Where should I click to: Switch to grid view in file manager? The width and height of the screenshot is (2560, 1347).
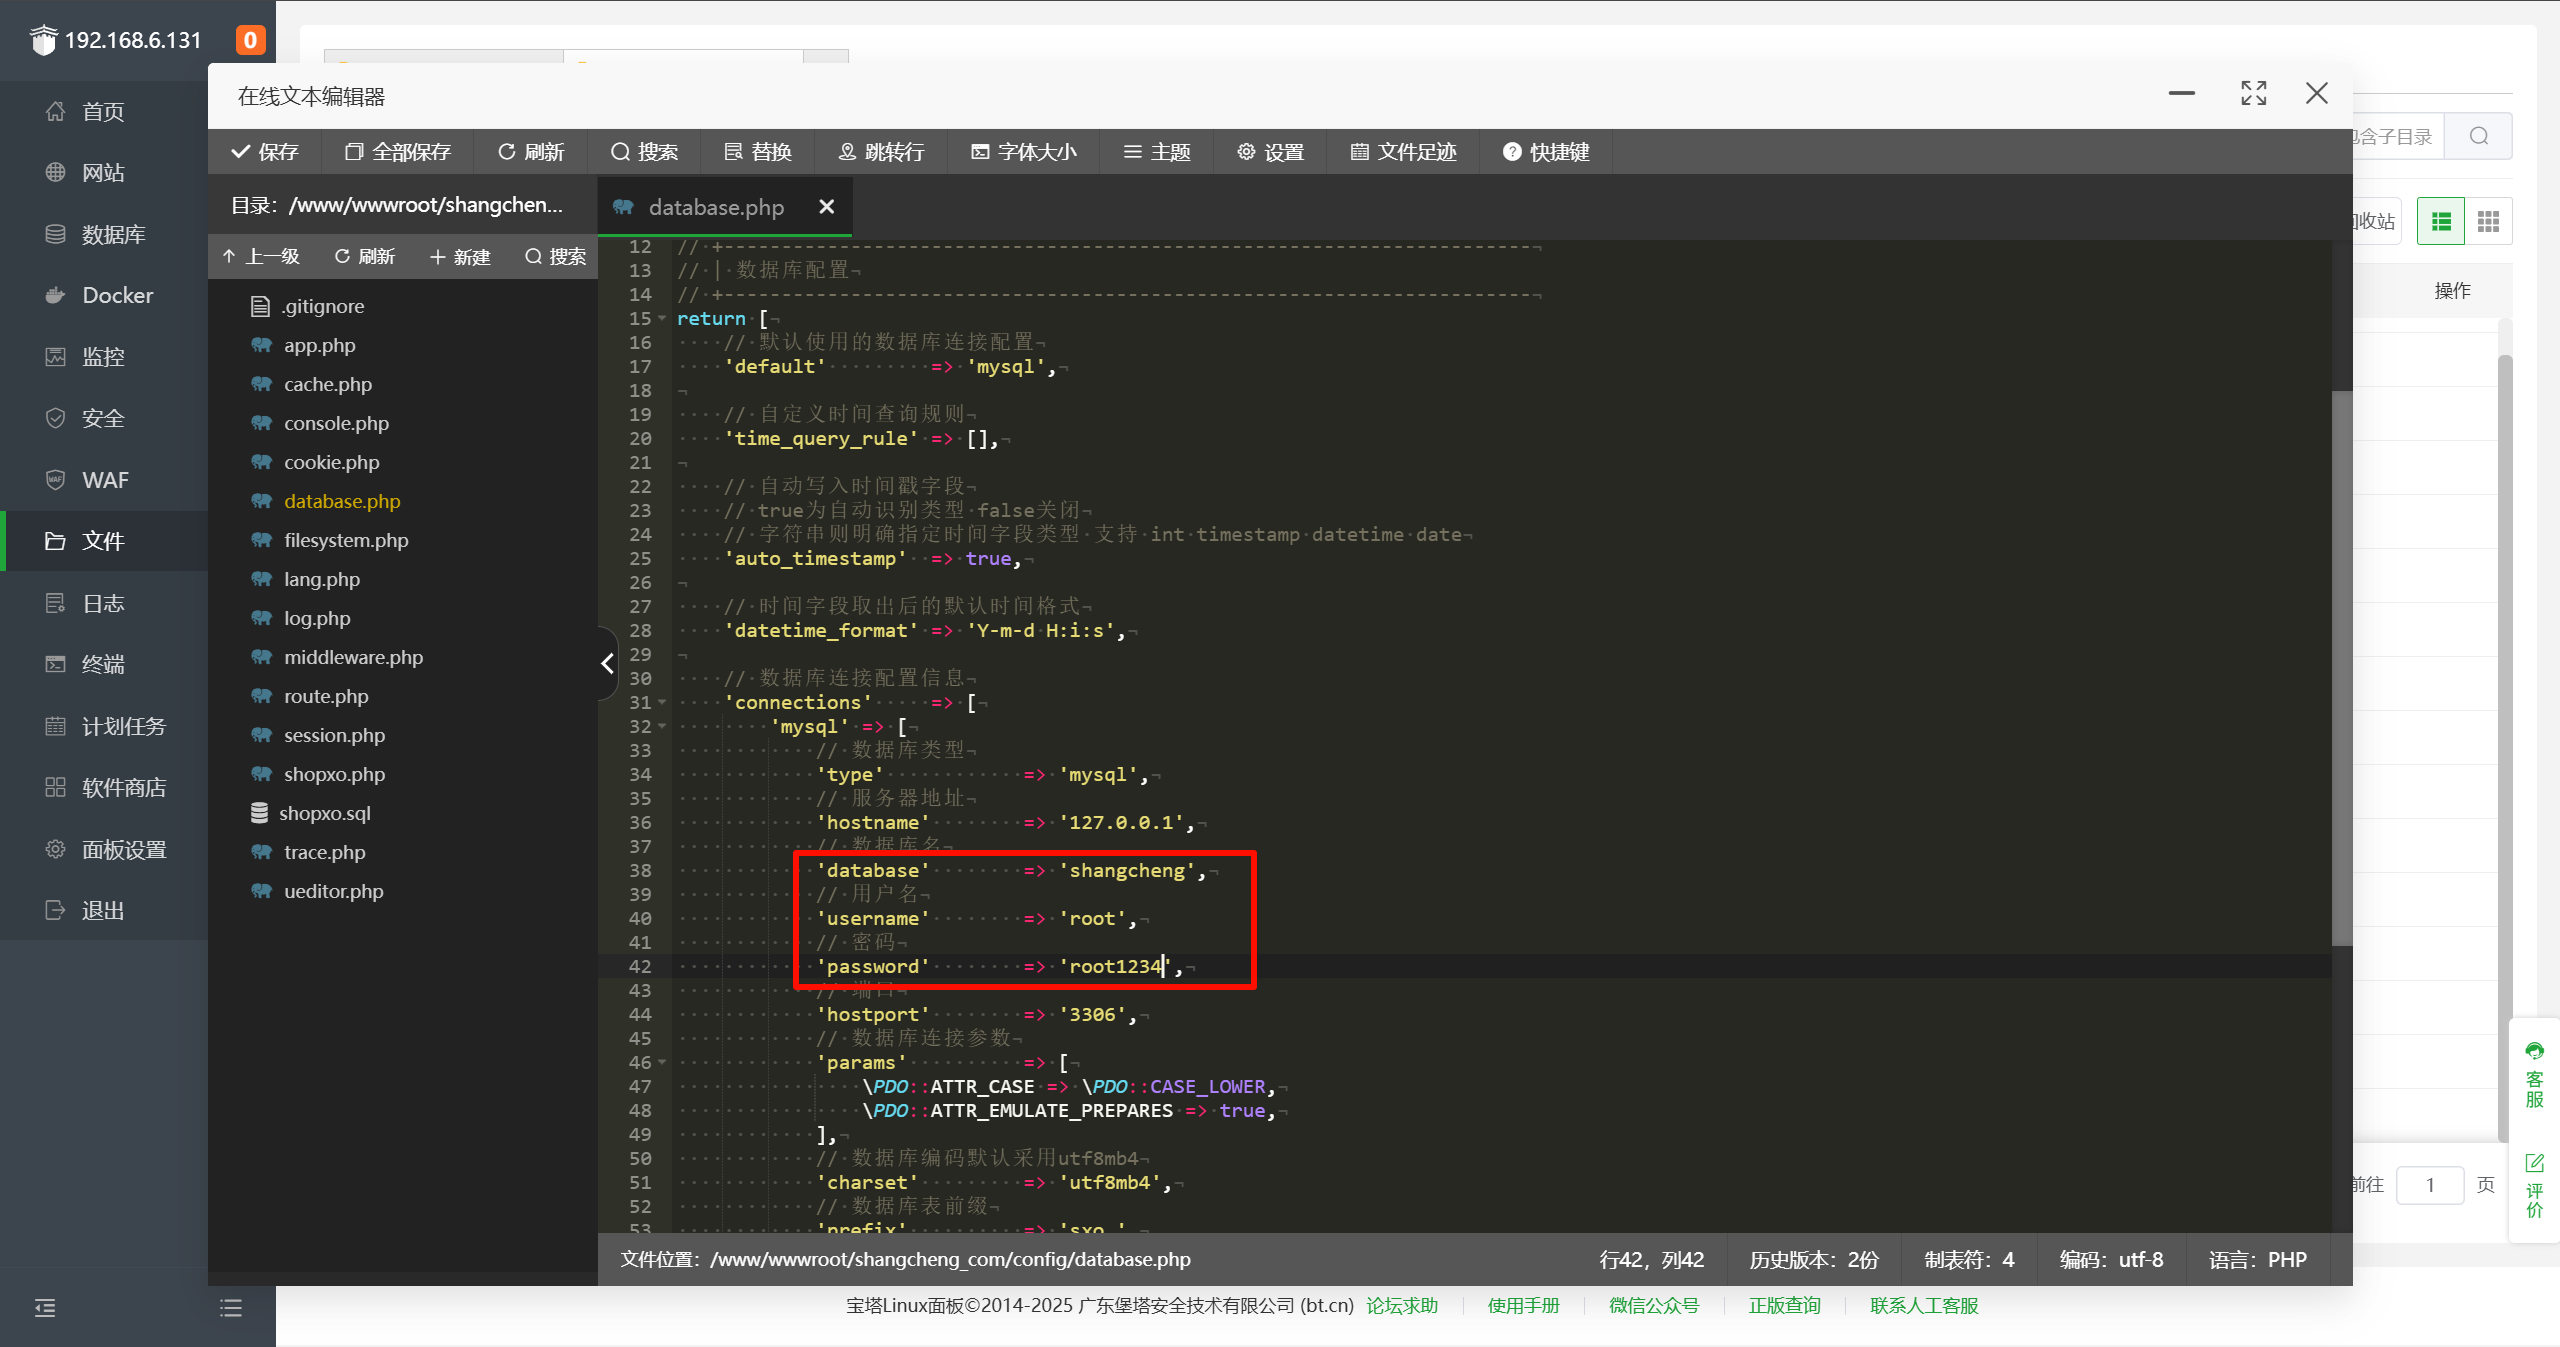(2488, 221)
